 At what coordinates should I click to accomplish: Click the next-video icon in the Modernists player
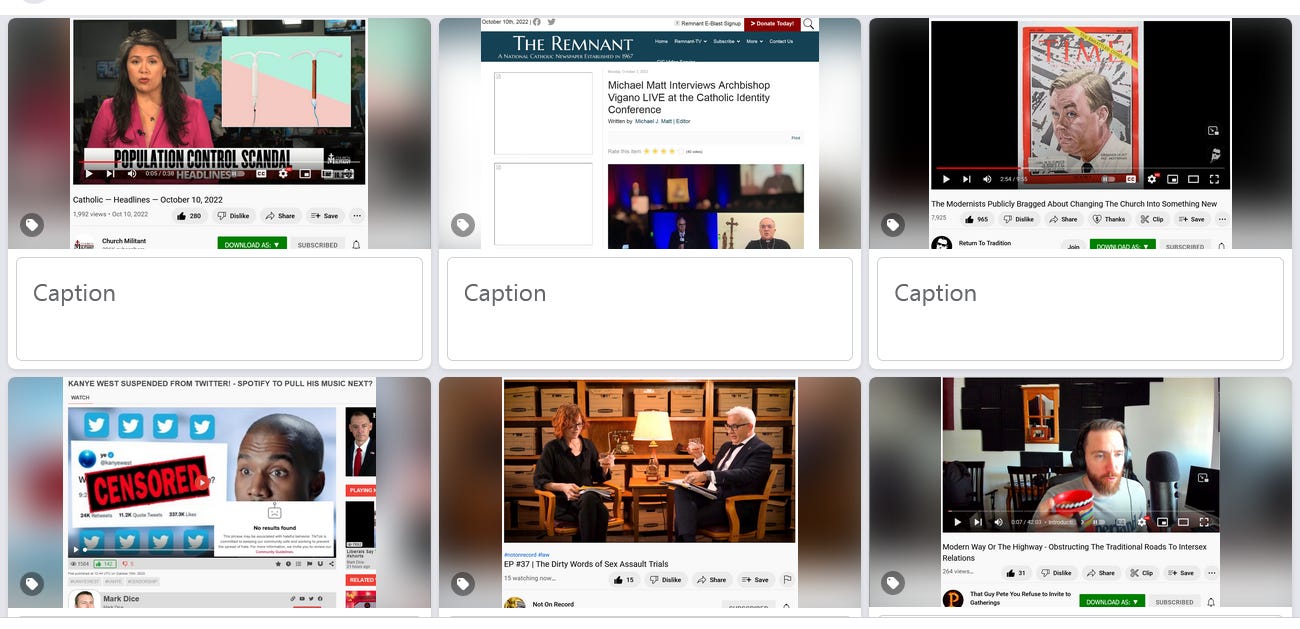click(966, 179)
